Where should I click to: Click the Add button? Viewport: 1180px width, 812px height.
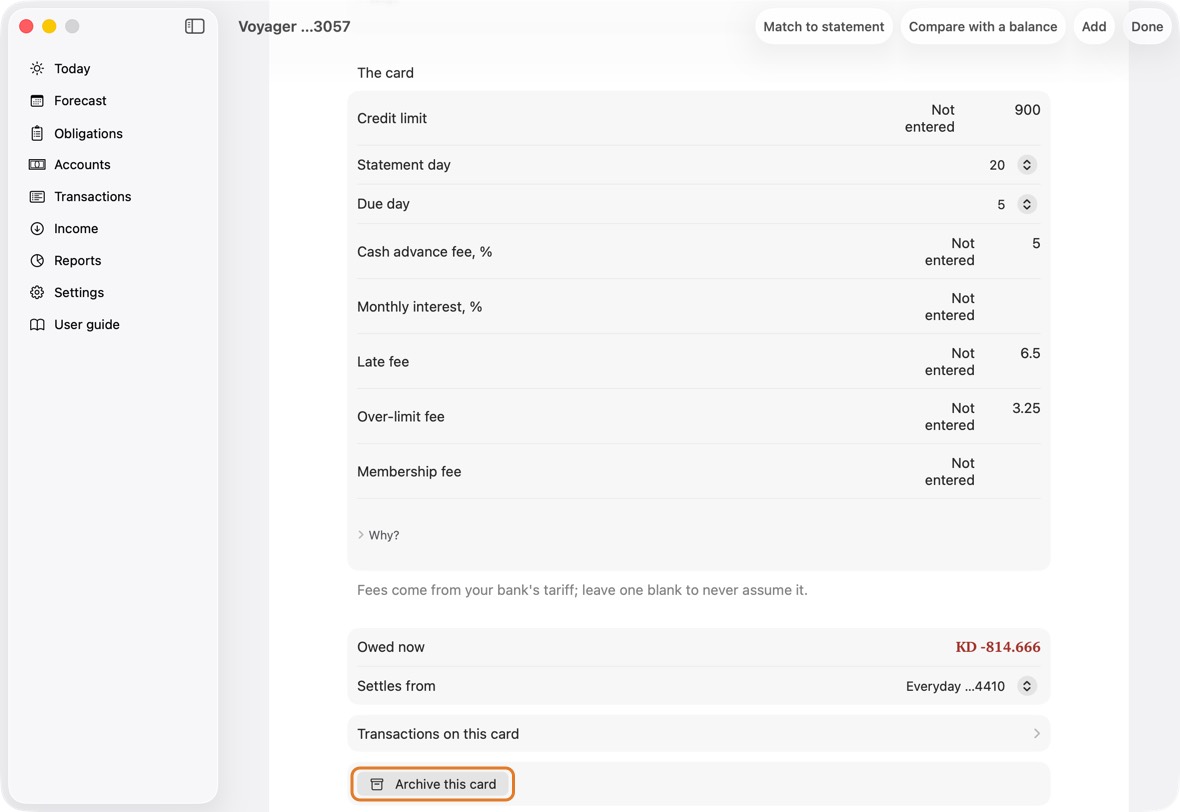tap(1094, 26)
